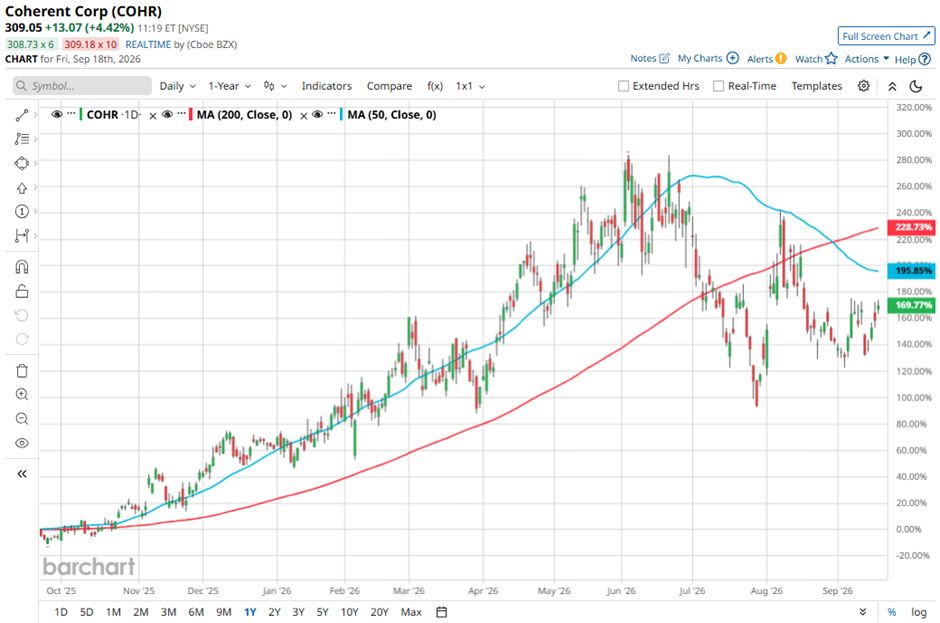This screenshot has width=940, height=623.
Task: Select the 6M time range tab
Action: pyautogui.click(x=196, y=612)
